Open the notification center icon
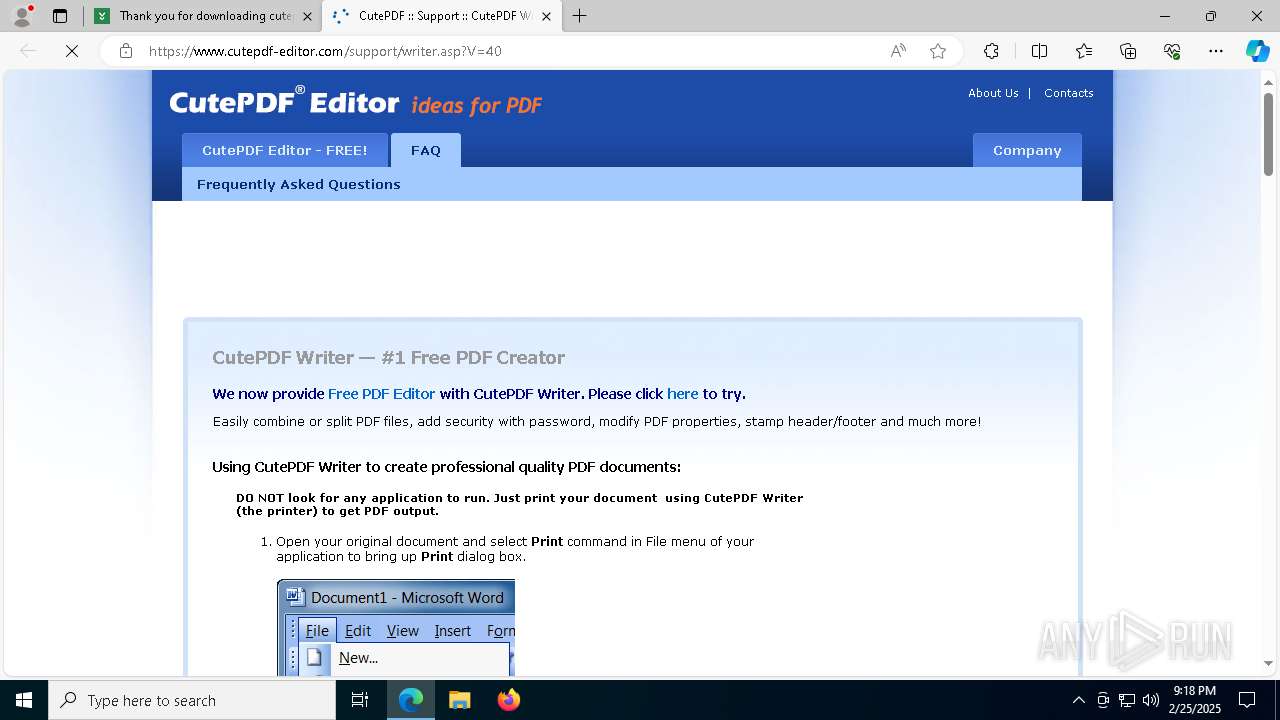The image size is (1280, 720). tap(1247, 700)
